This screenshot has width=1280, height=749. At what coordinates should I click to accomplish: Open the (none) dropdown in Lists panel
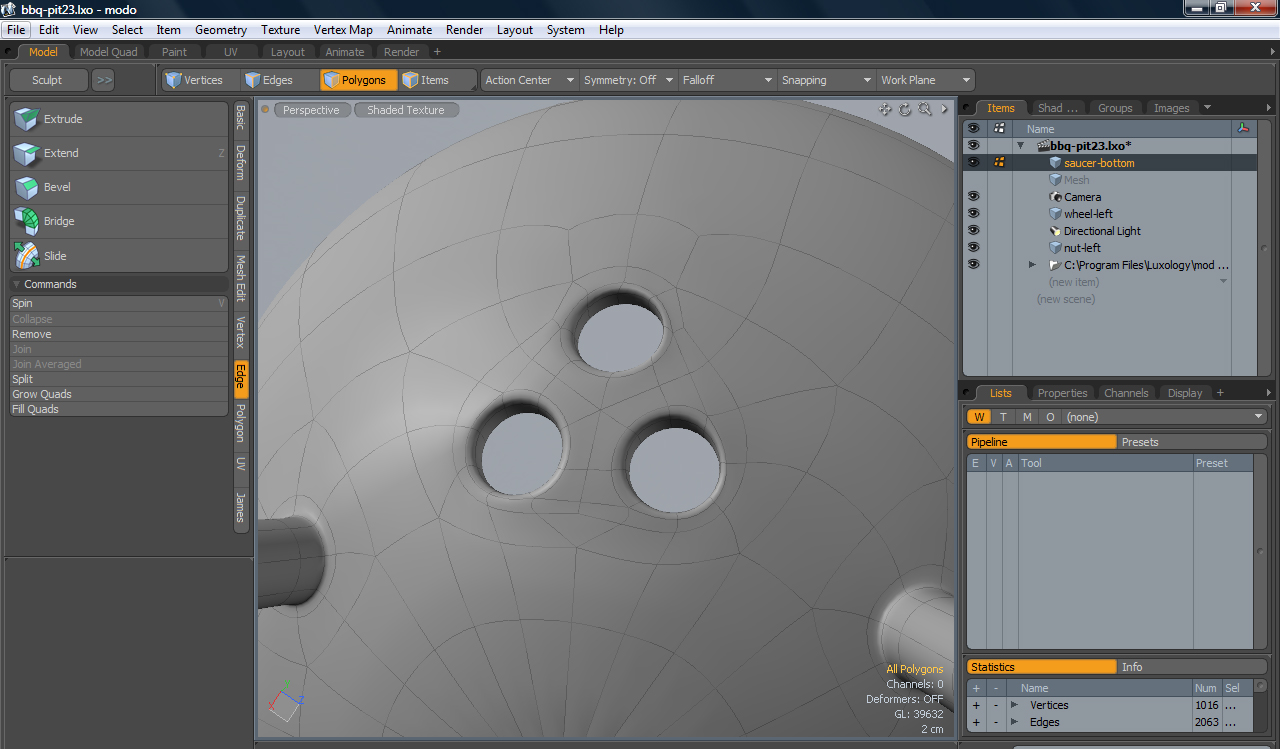pos(1165,417)
